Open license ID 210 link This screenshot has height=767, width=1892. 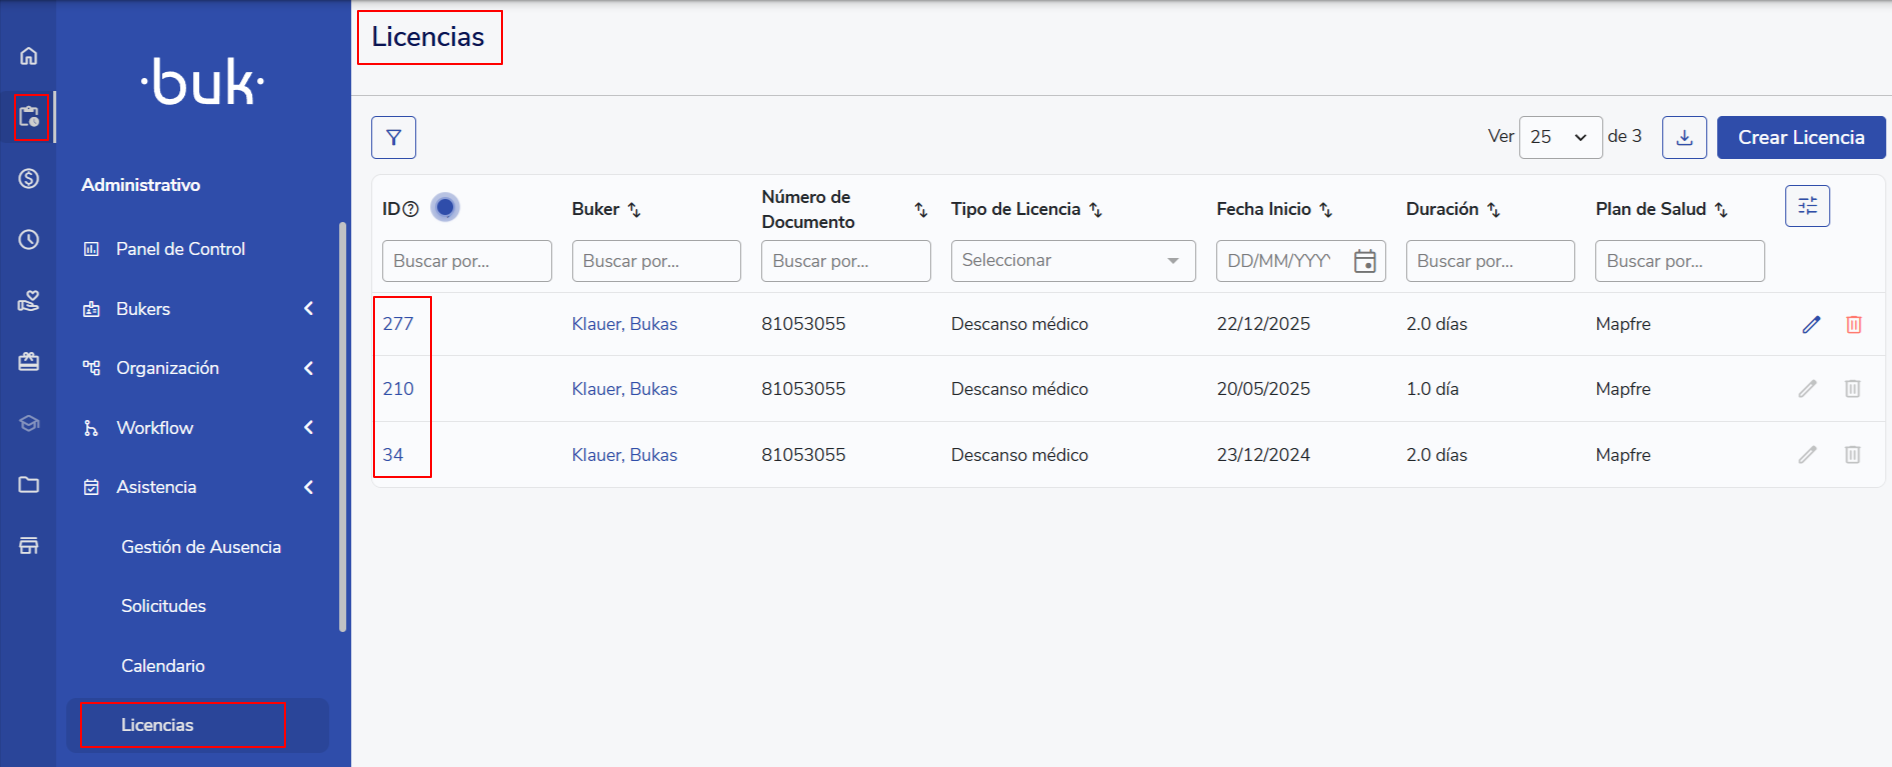pos(398,389)
